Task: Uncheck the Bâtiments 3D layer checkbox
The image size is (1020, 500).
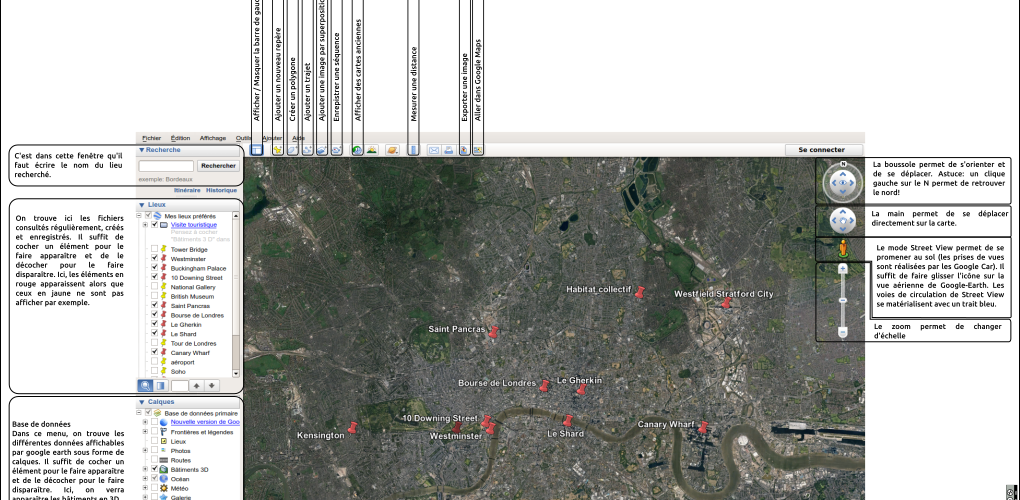Action: (x=154, y=469)
